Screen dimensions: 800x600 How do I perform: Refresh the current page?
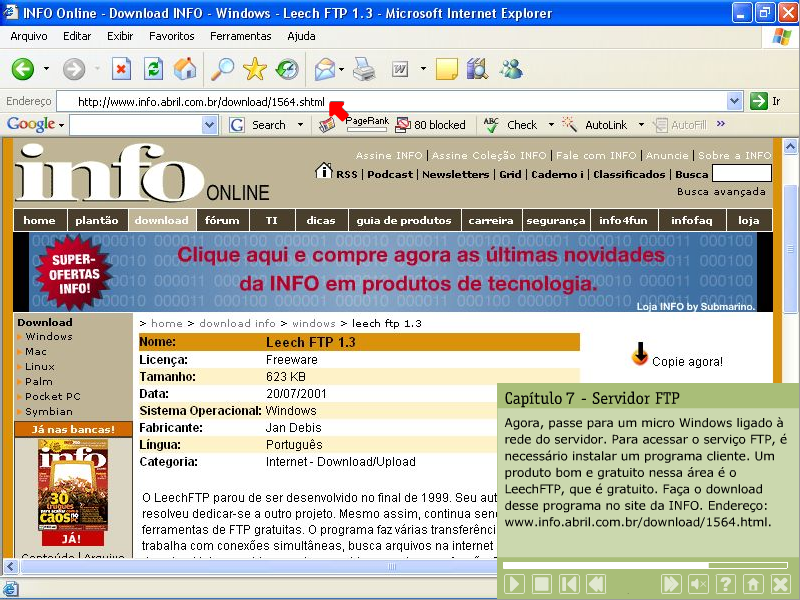pos(153,69)
